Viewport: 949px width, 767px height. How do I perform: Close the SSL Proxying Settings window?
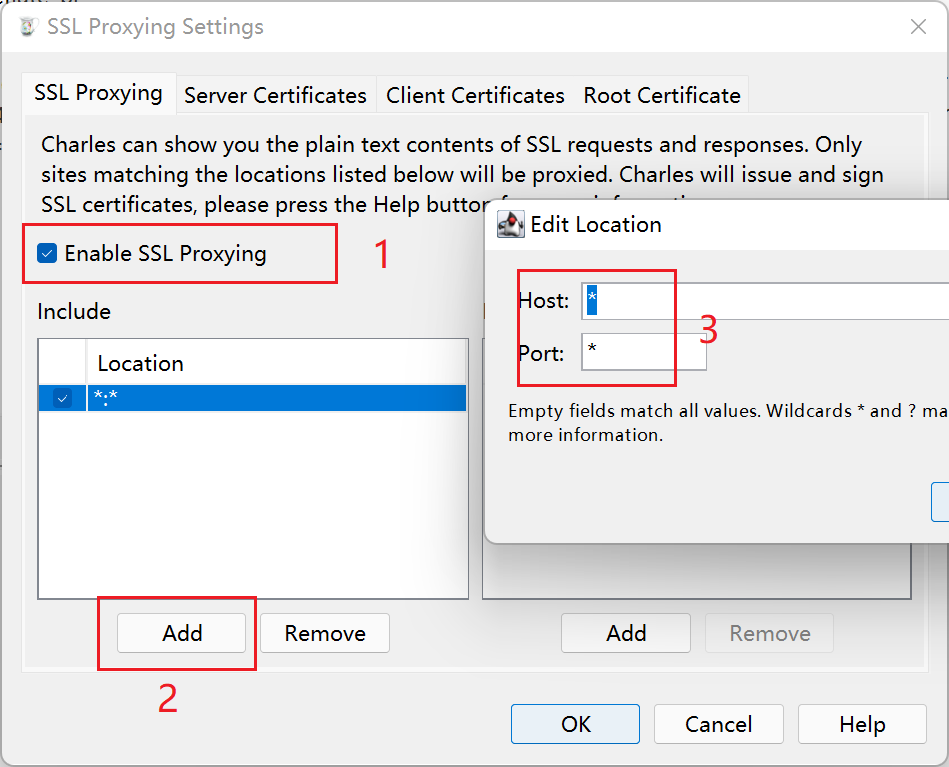point(918,27)
